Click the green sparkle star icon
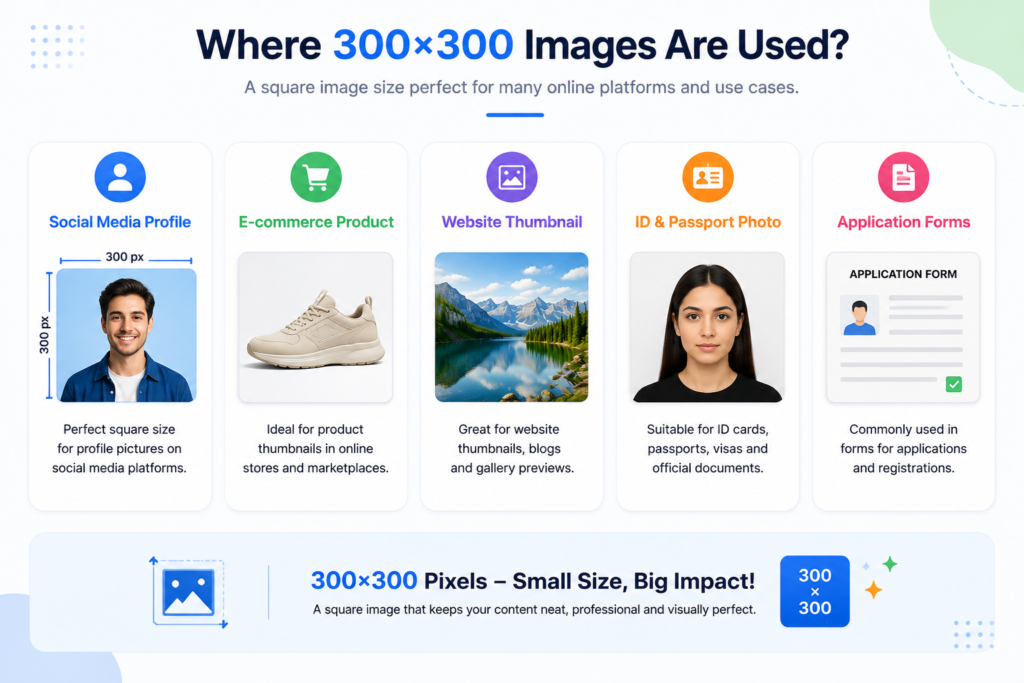 click(x=889, y=564)
